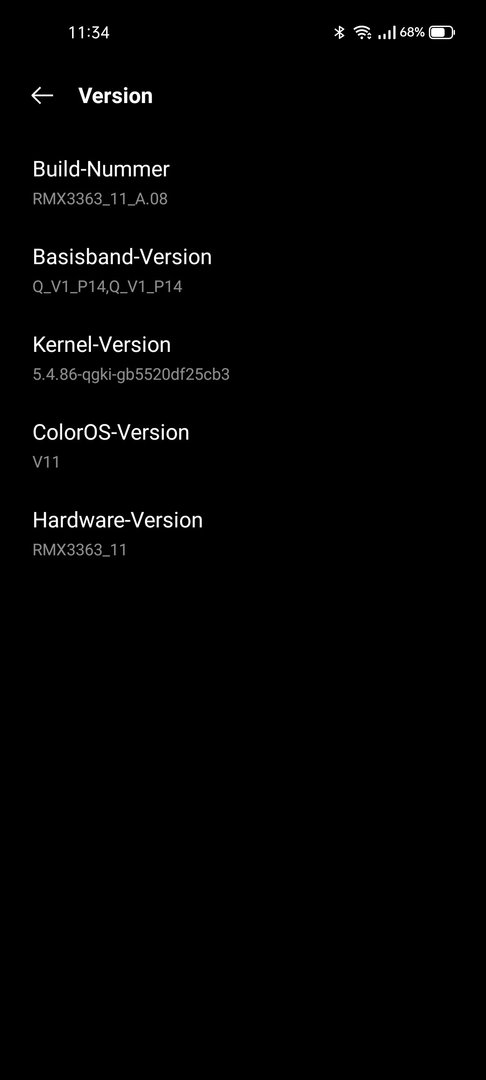Select the ColorOS-Version entry

(243, 446)
